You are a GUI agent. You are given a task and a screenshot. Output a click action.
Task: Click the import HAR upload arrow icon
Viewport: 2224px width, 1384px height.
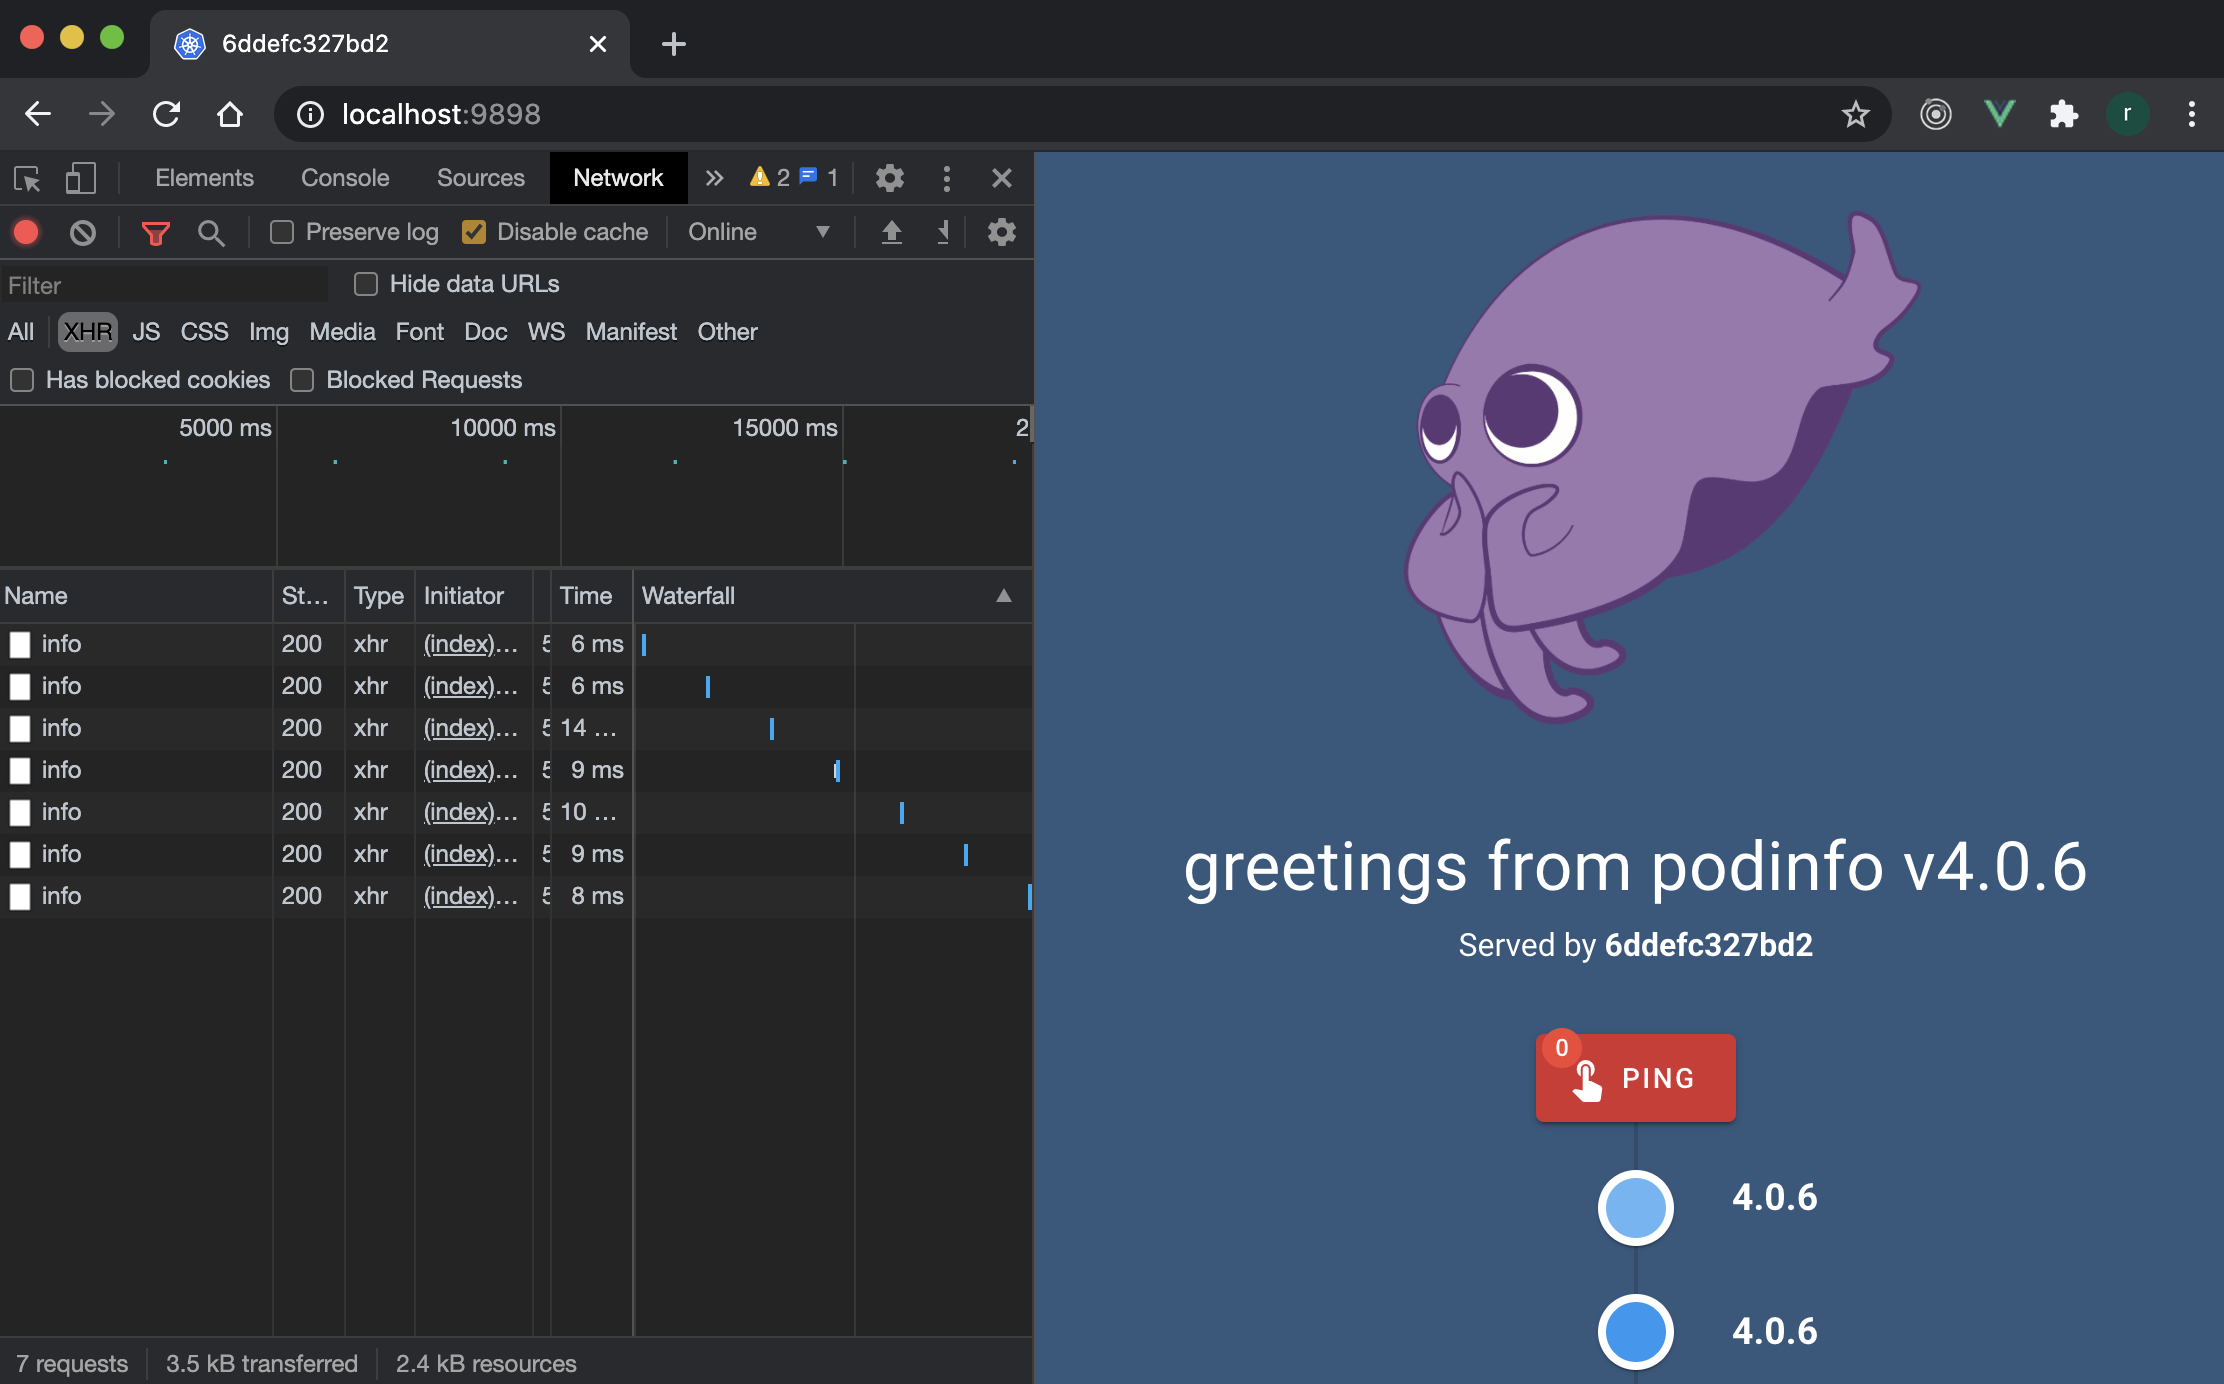[x=891, y=232]
